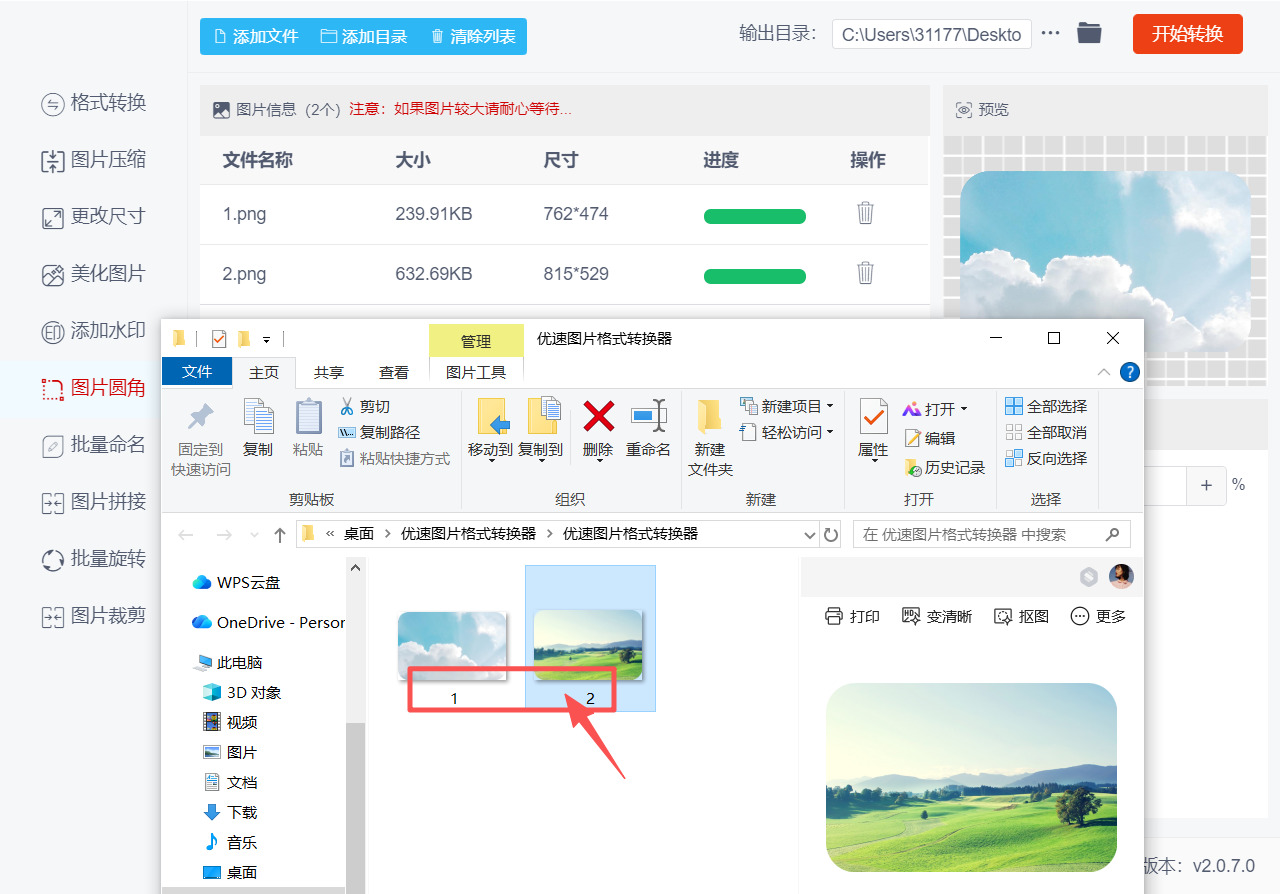1280x894 pixels.
Task: Select the 图片圆角 tool in the sidebar
Action: tap(93, 387)
